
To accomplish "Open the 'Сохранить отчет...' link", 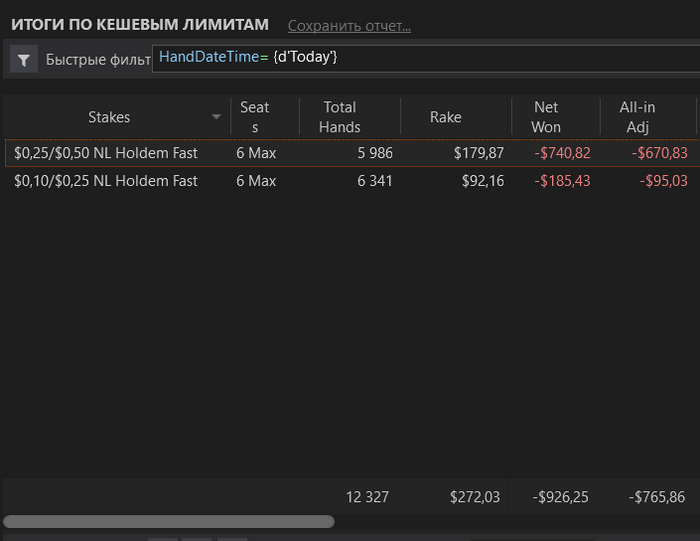I will pyautogui.click(x=349, y=26).
